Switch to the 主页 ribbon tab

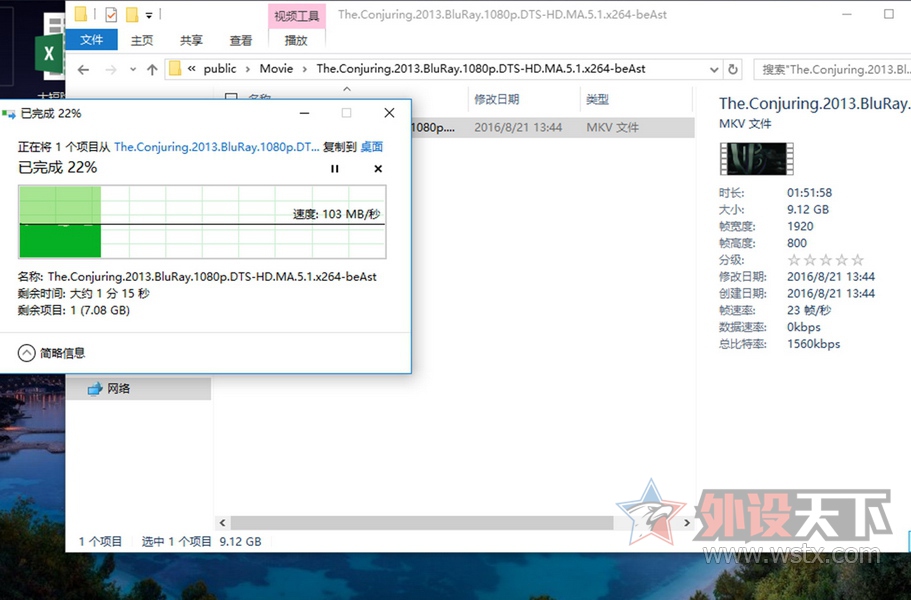(x=142, y=40)
